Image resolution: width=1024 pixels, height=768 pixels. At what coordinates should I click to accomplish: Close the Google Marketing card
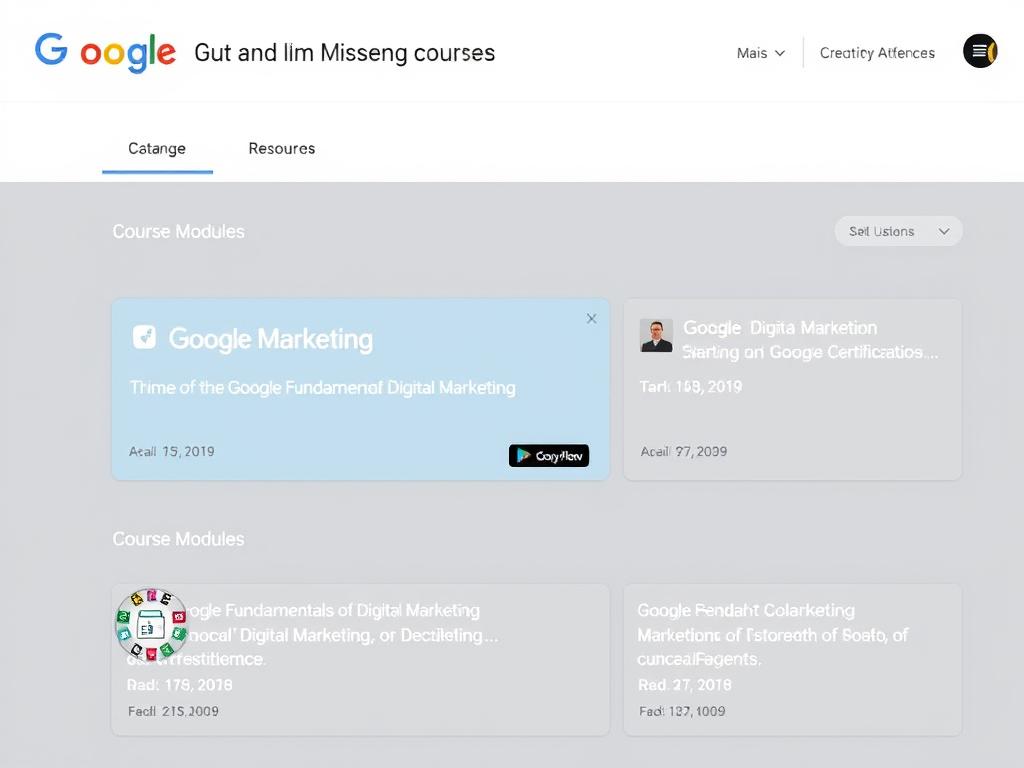pos(591,319)
